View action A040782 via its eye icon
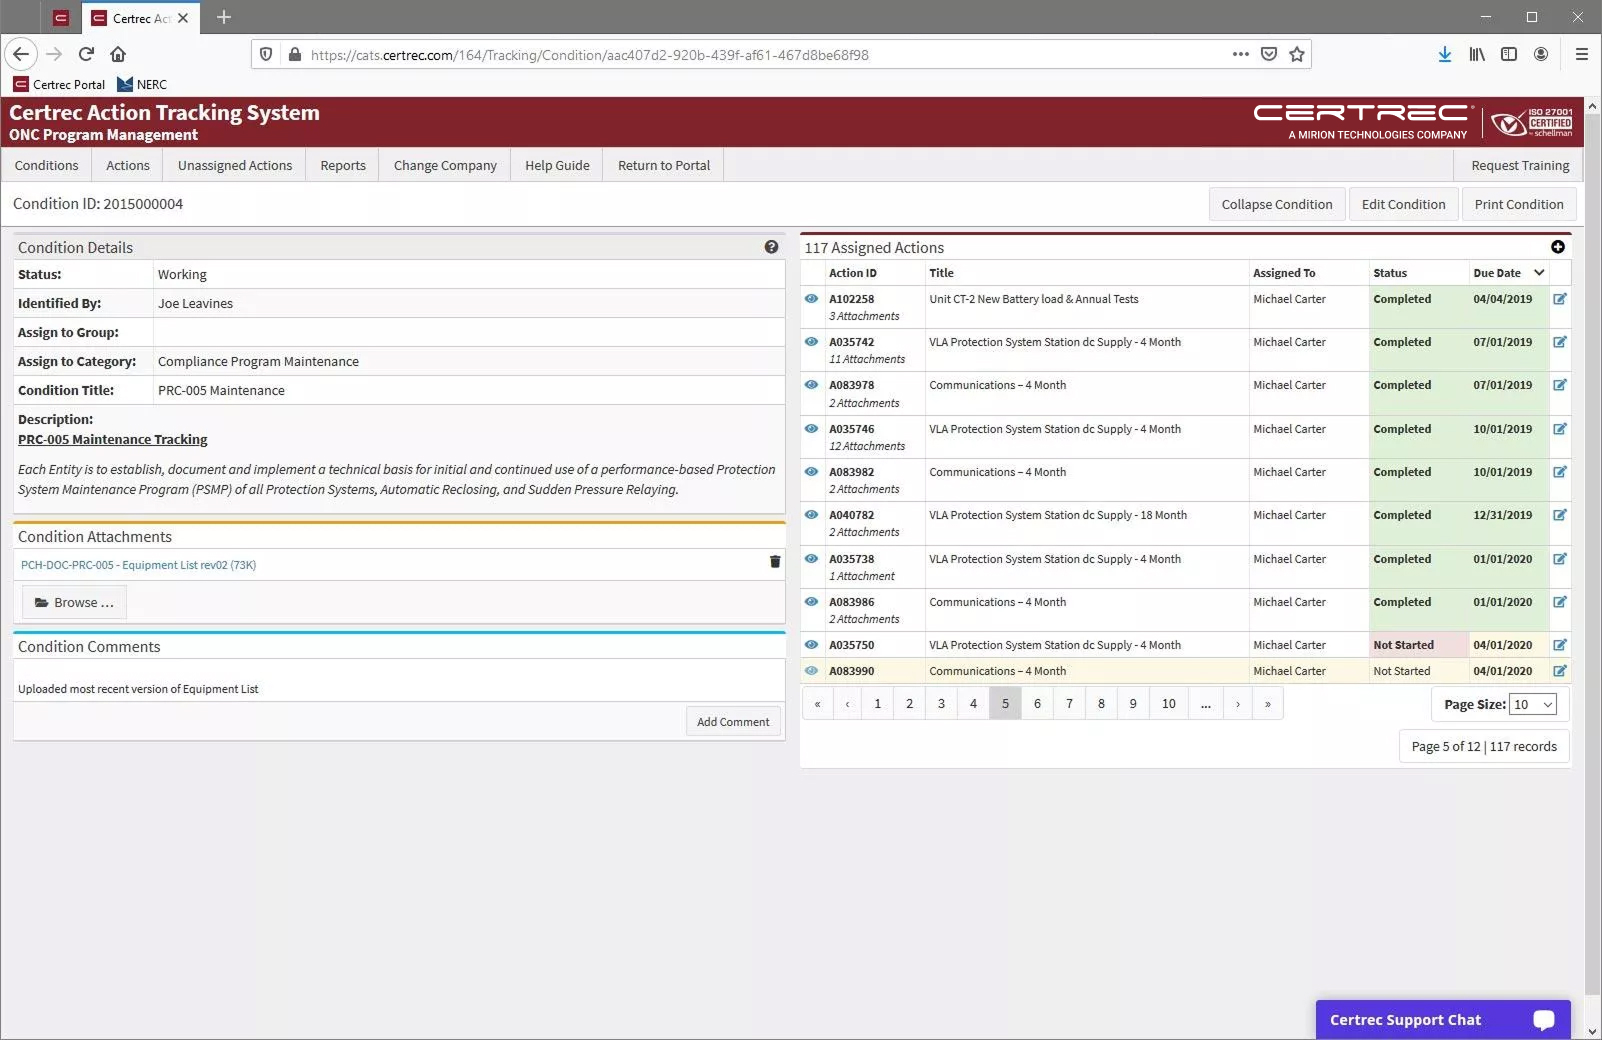Image resolution: width=1602 pixels, height=1040 pixels. (x=811, y=515)
